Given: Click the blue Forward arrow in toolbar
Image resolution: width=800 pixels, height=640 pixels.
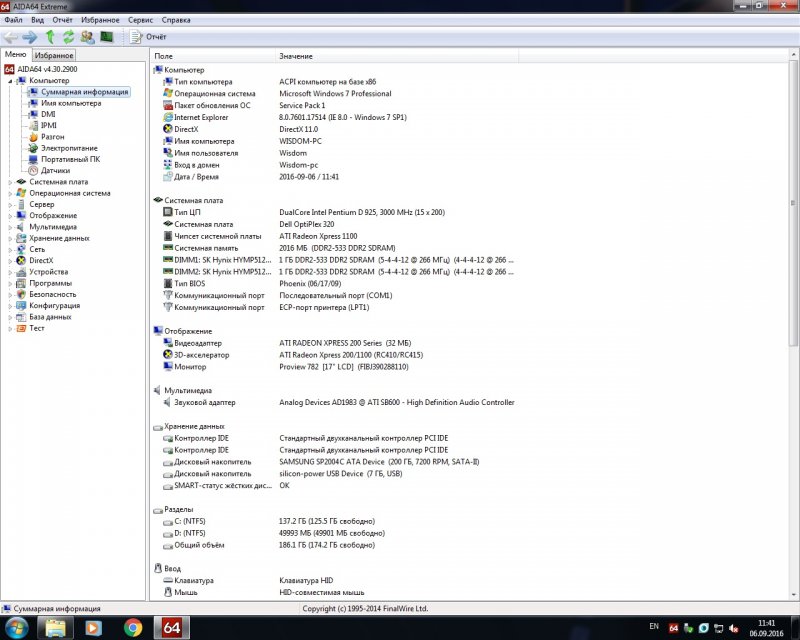Looking at the screenshot, I should pyautogui.click(x=30, y=37).
